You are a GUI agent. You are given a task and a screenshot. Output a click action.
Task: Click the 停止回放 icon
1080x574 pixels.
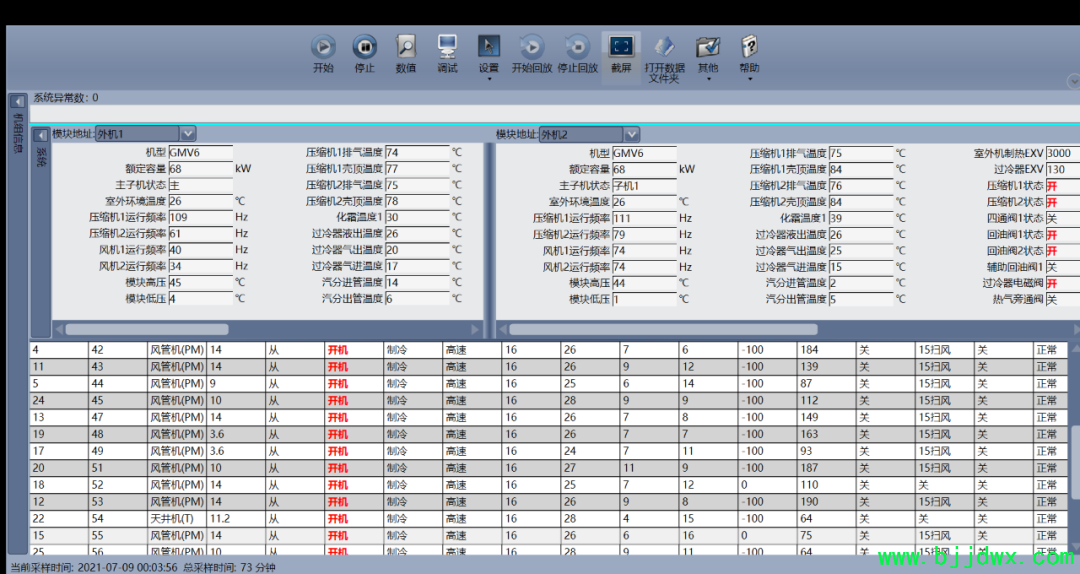(x=577, y=47)
